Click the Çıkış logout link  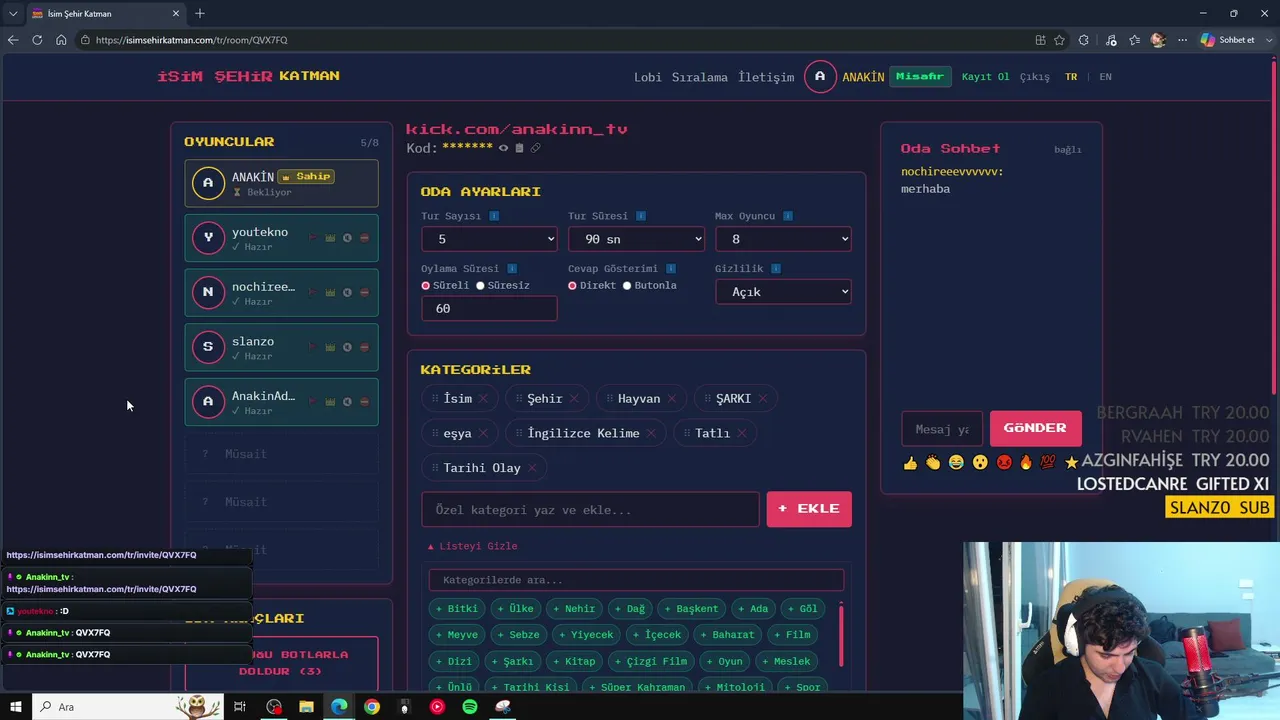1035,77
